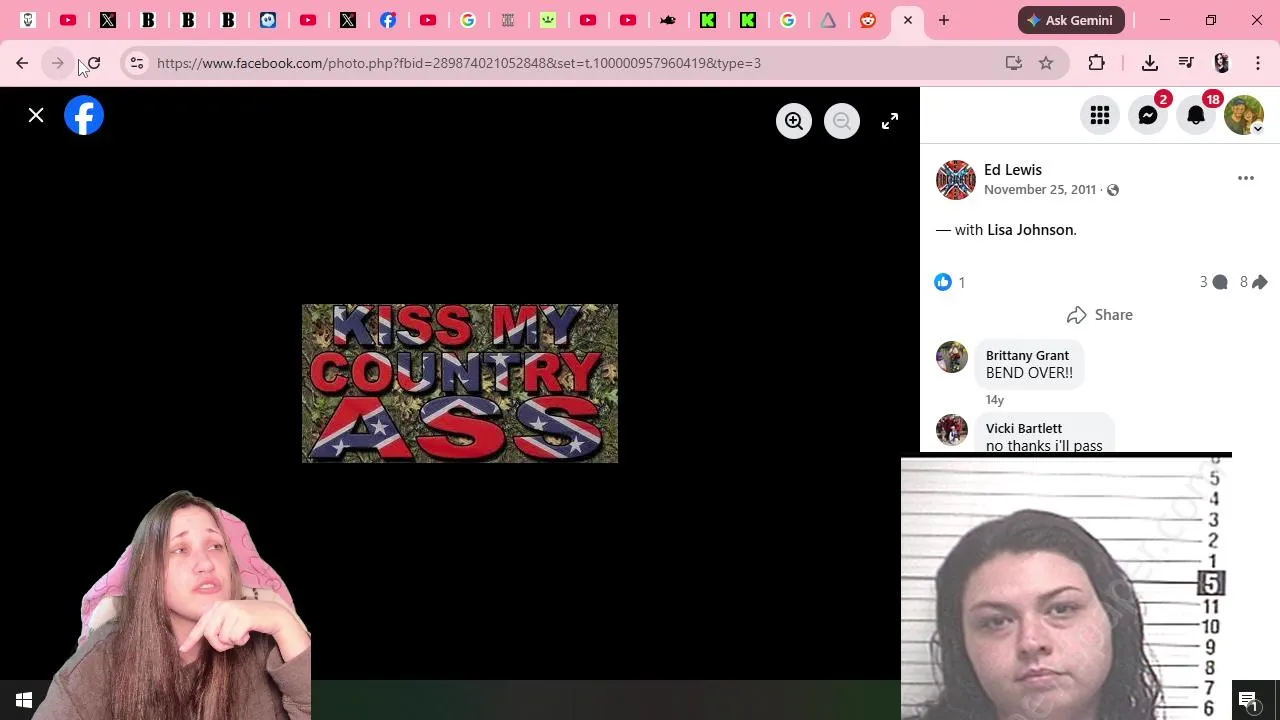1280x720 pixels.
Task: Open Vicki Bartlett's avatar
Action: [952, 430]
